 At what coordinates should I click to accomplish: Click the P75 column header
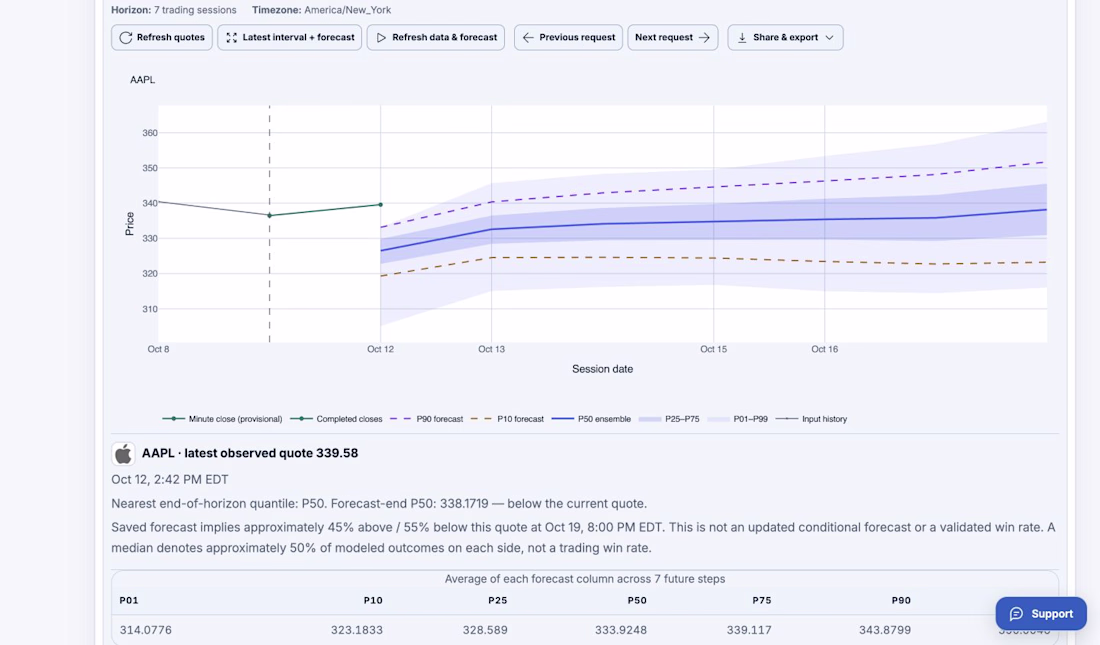762,601
